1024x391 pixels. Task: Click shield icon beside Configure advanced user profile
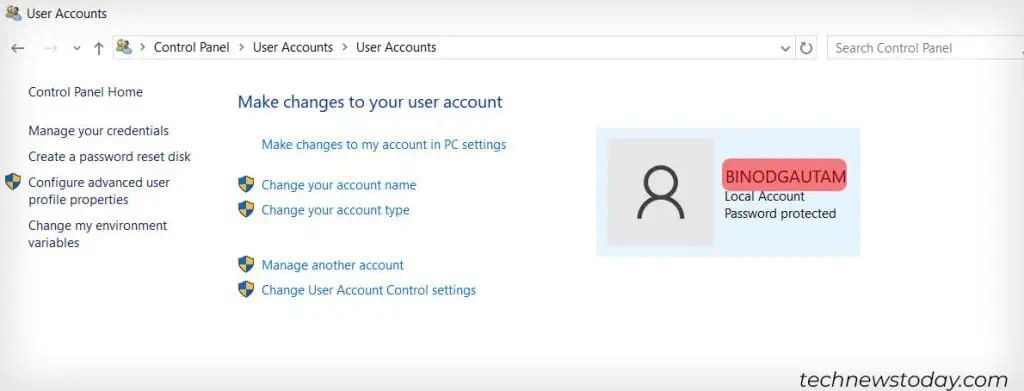point(13,182)
